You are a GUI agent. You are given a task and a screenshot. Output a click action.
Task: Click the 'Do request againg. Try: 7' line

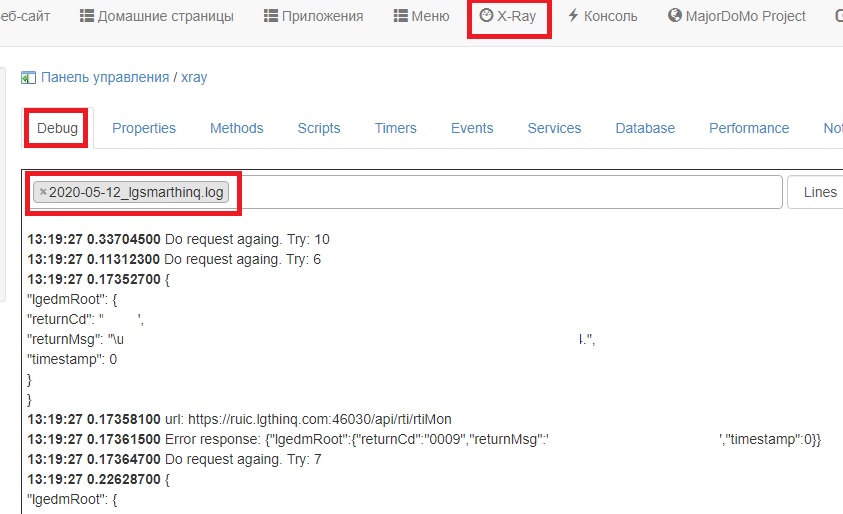click(174, 460)
